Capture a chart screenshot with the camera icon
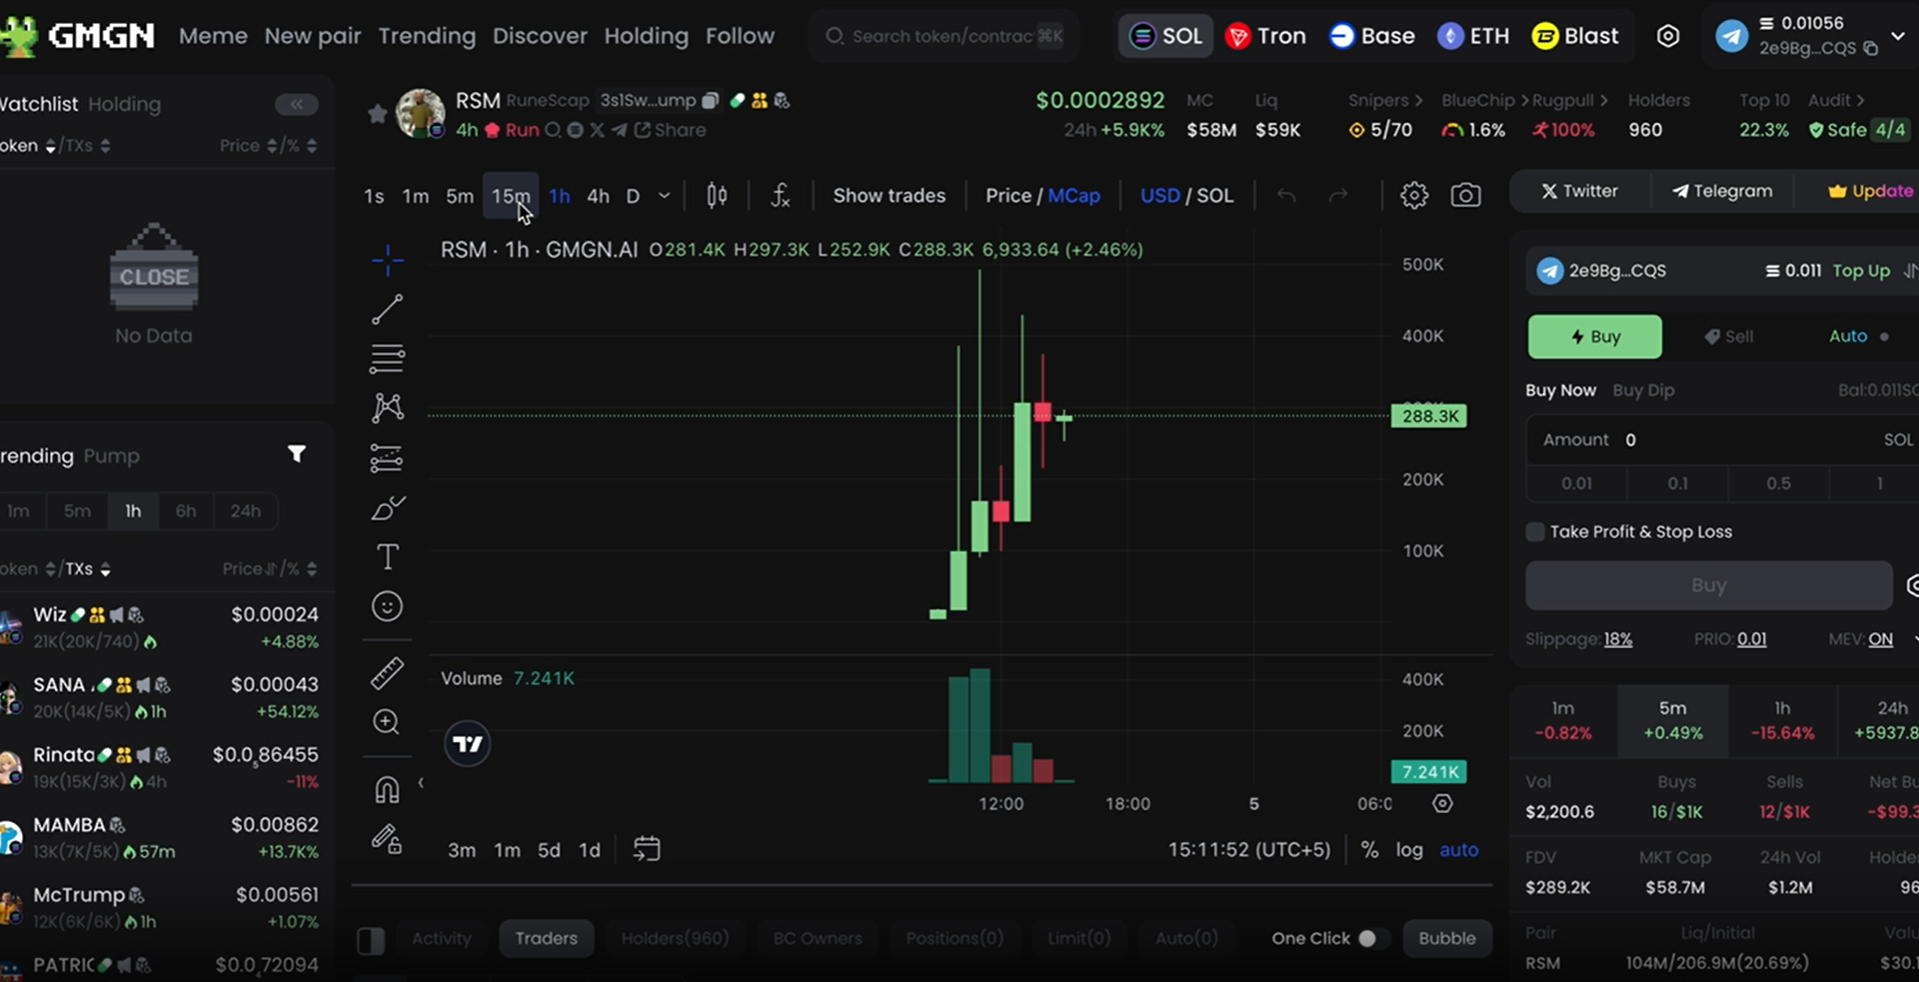The height and width of the screenshot is (982, 1919). tap(1465, 195)
